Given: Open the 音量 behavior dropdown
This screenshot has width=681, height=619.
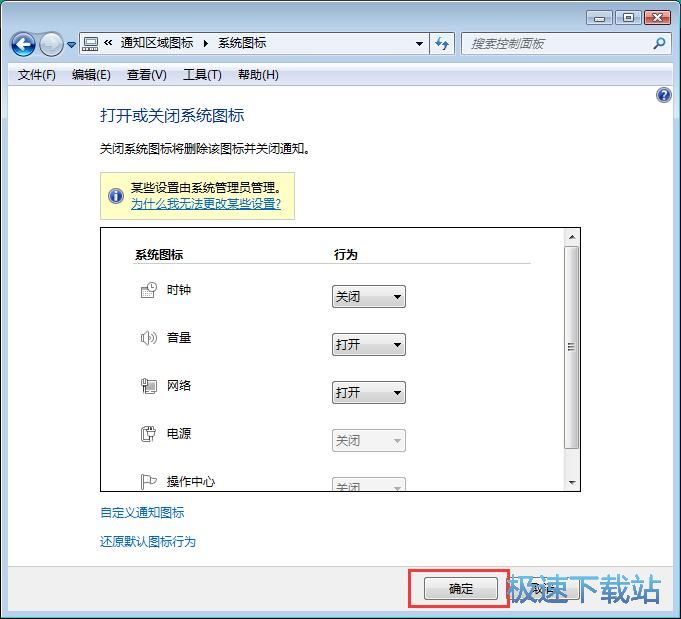Looking at the screenshot, I should (369, 344).
